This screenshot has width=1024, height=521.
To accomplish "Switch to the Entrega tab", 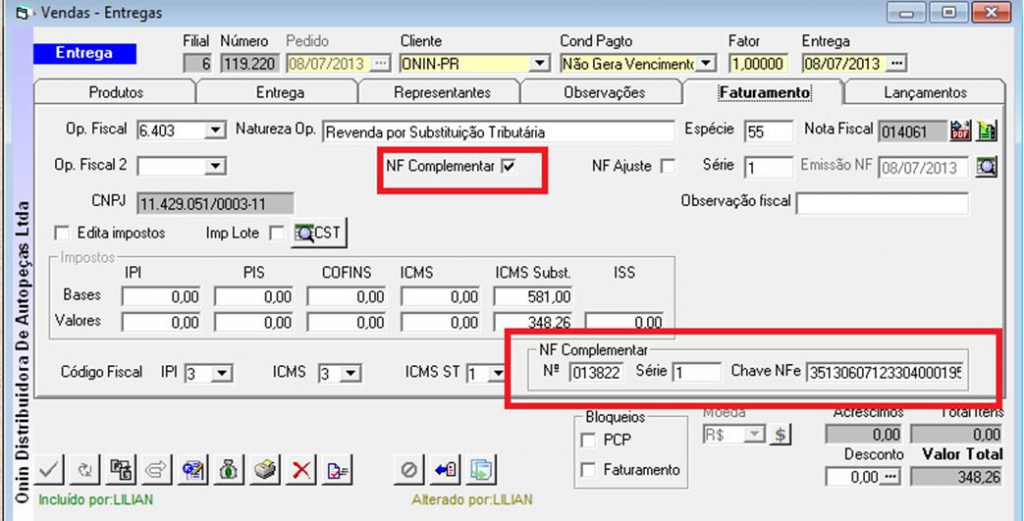I will click(280, 92).
